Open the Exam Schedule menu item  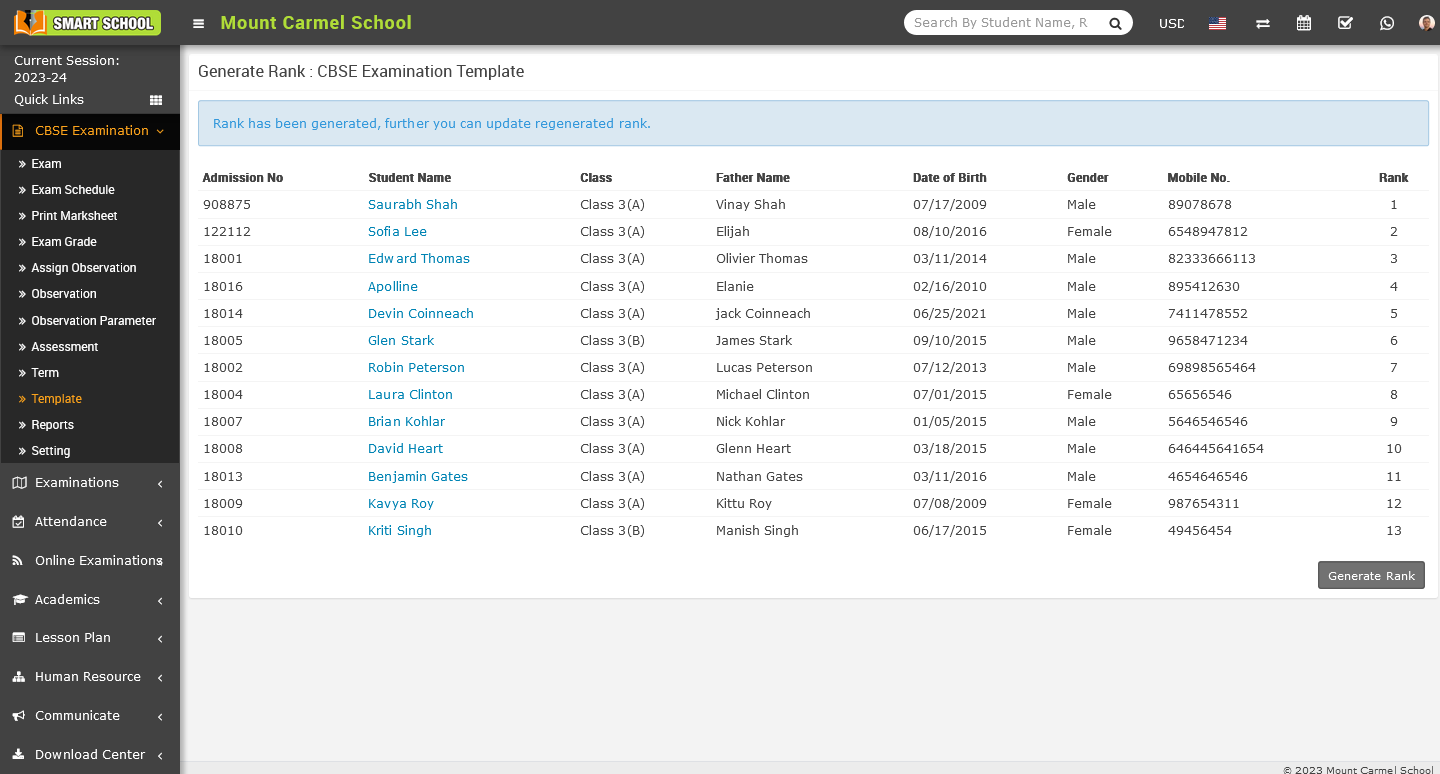click(73, 190)
